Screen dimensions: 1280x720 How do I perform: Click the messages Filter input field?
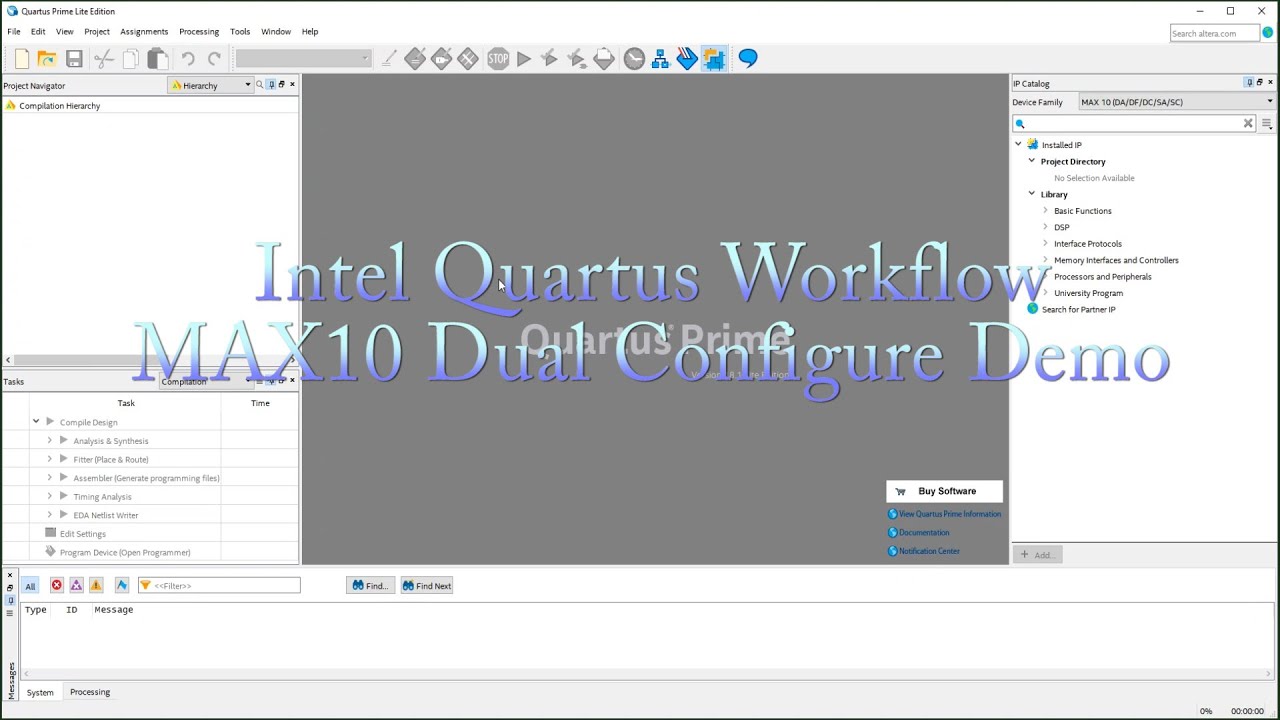click(x=219, y=586)
